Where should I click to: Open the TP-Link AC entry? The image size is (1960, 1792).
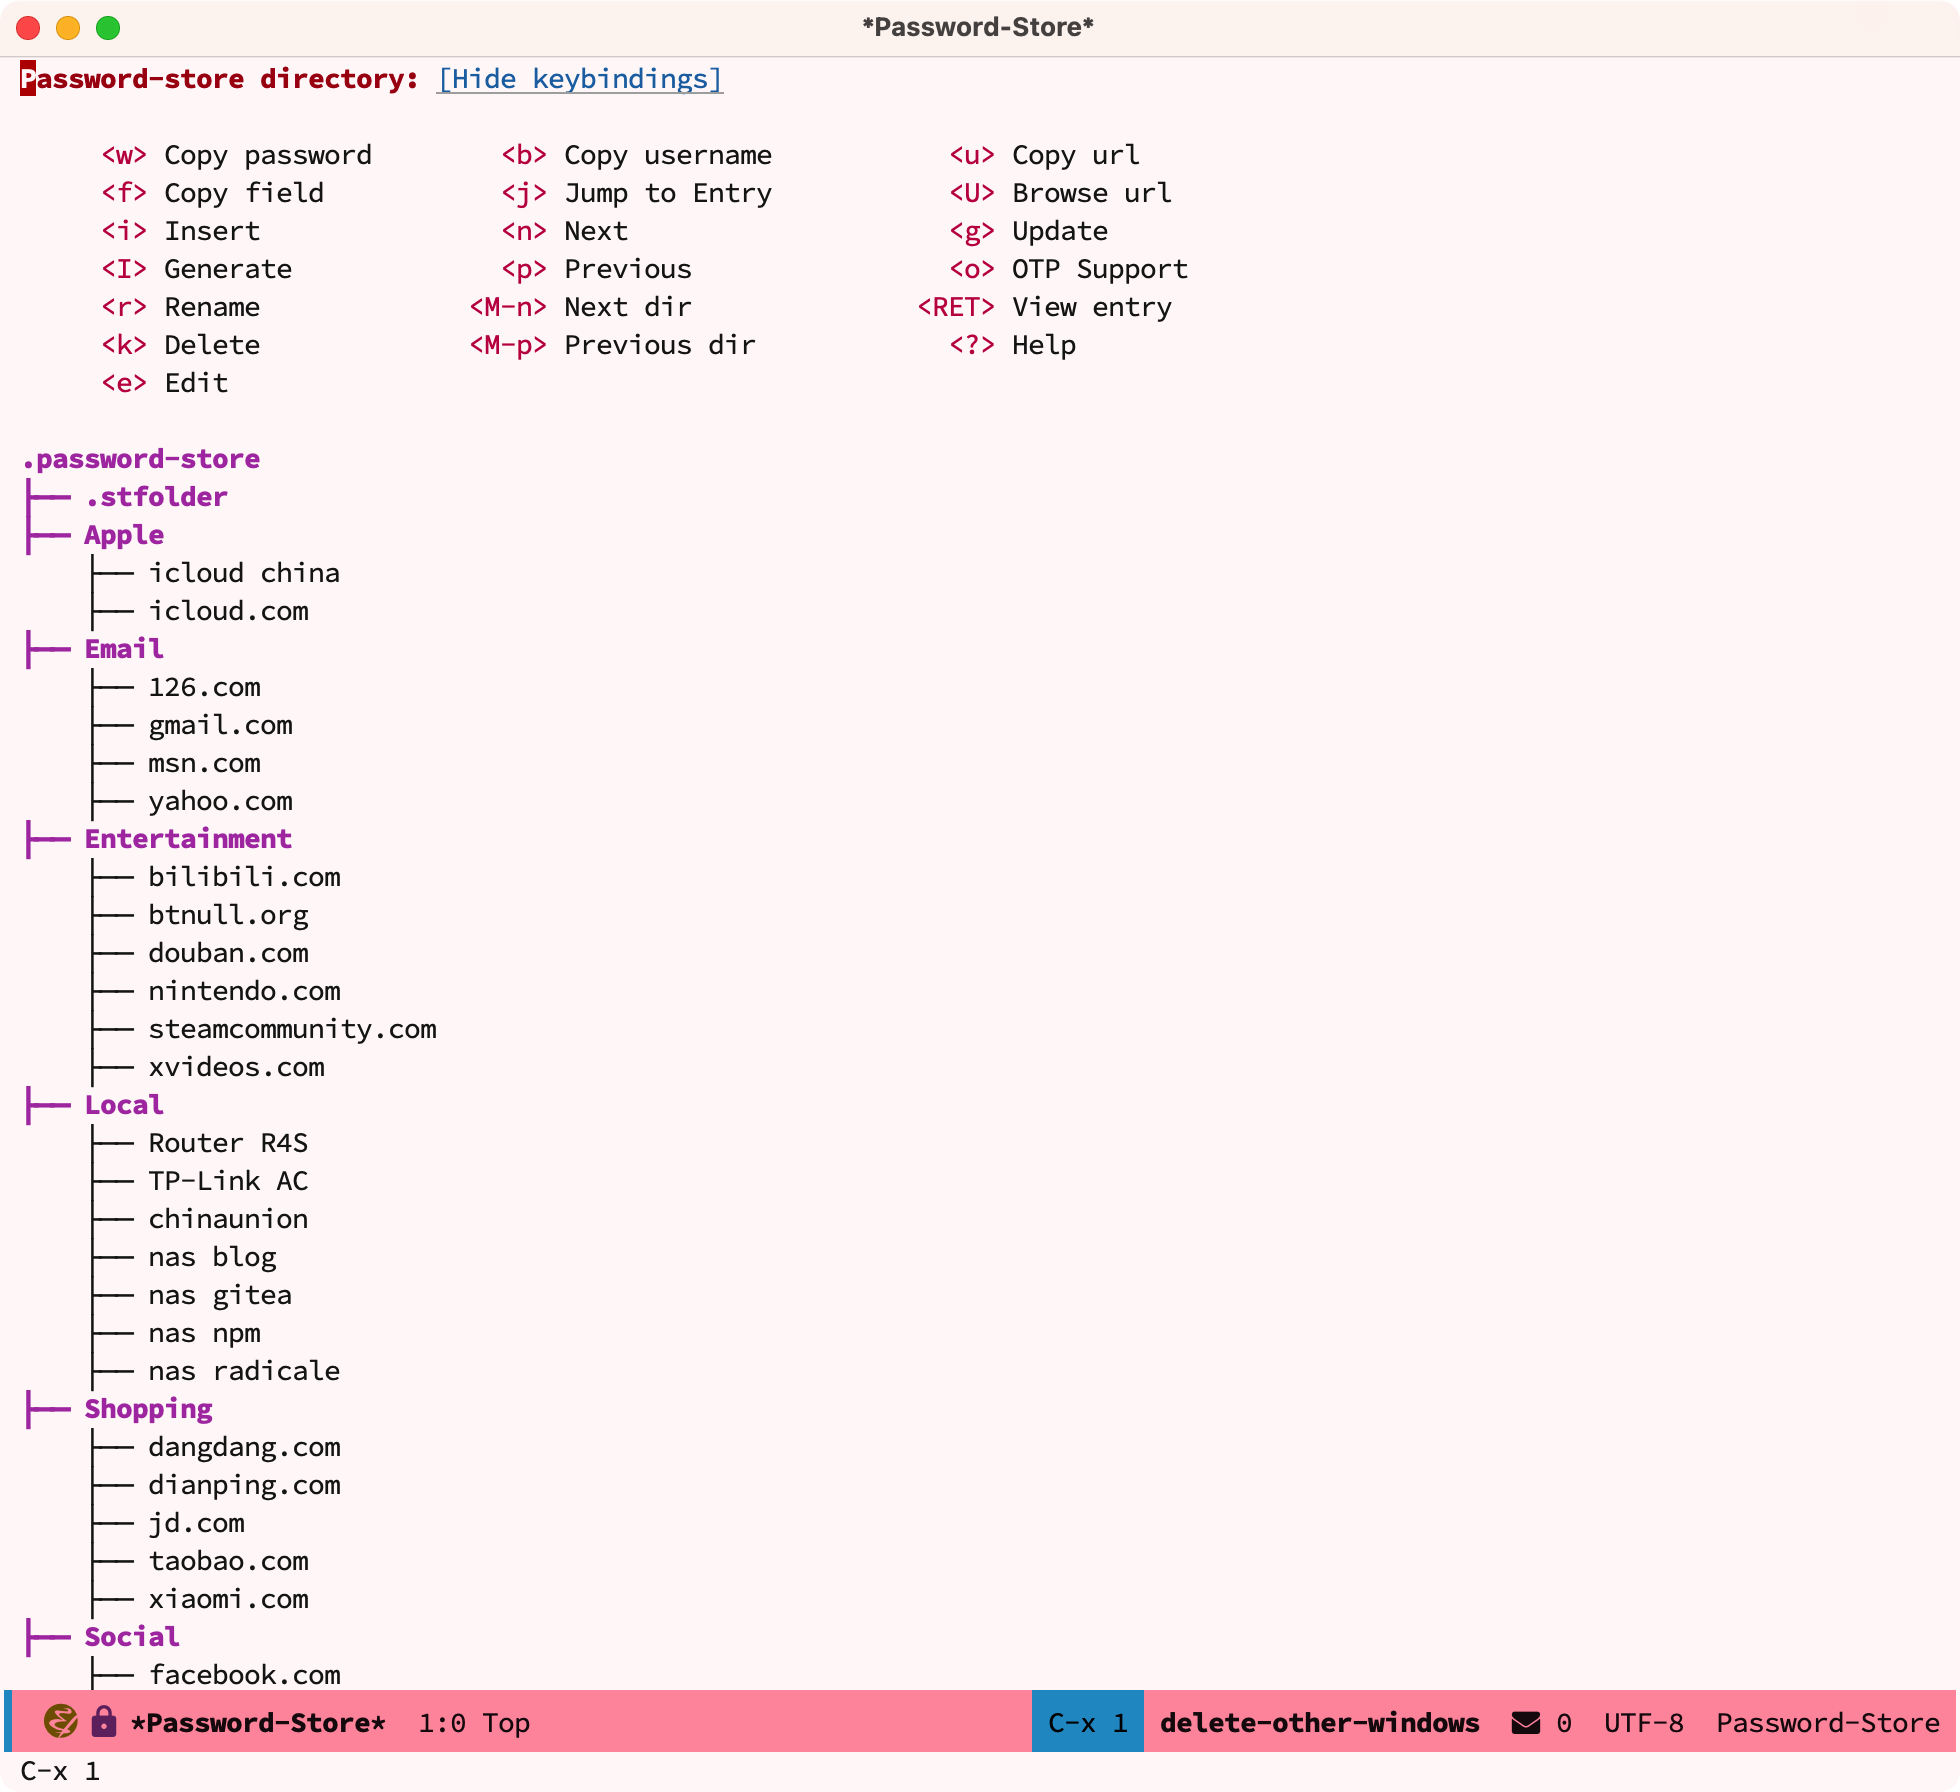click(228, 1181)
